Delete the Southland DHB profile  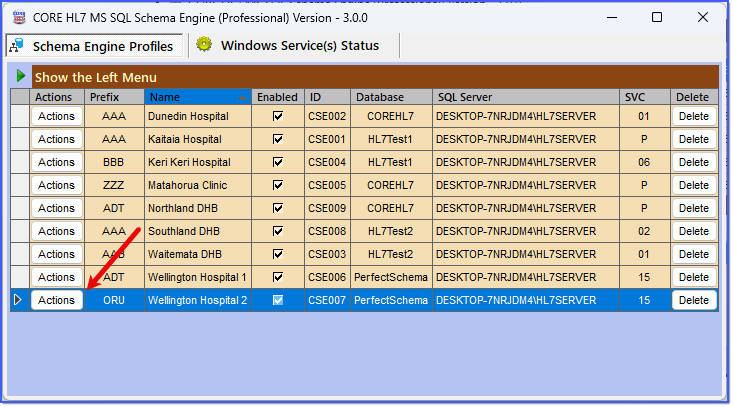(x=694, y=231)
